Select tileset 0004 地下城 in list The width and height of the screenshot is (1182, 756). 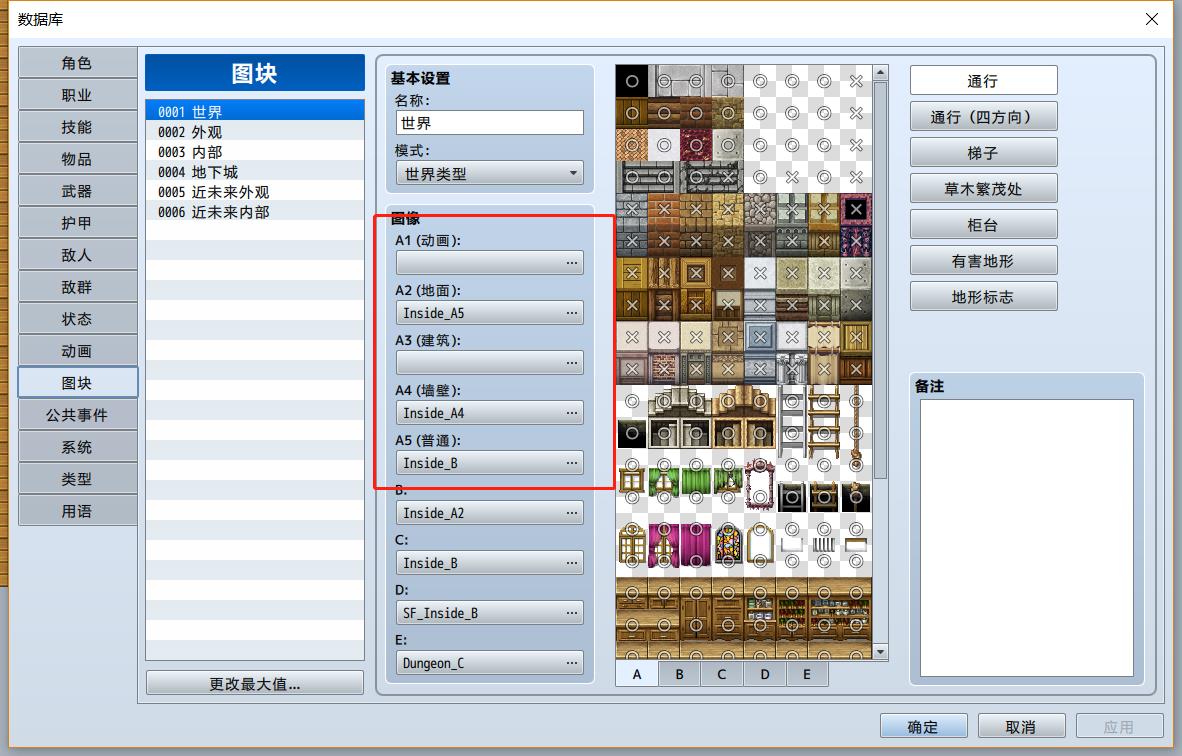(x=255, y=172)
